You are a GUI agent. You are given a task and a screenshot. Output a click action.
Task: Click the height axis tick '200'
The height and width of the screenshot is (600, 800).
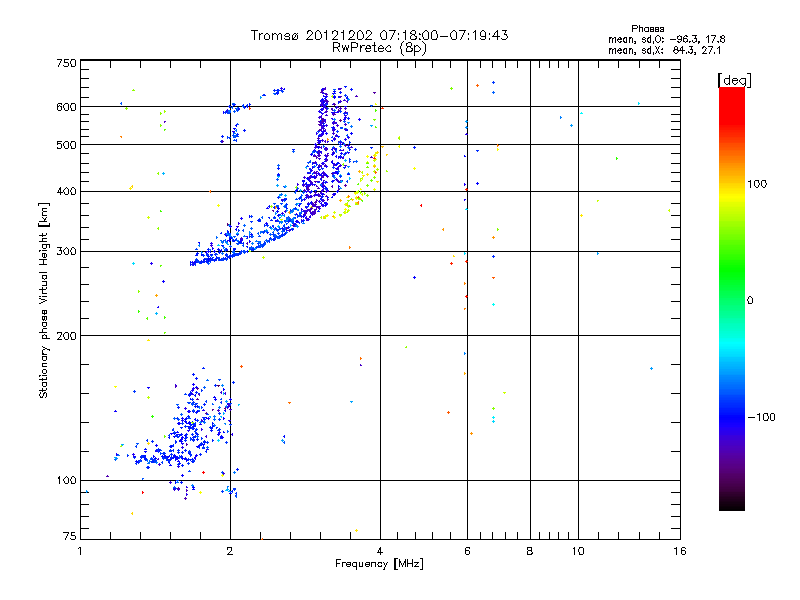pyautogui.click(x=66, y=336)
